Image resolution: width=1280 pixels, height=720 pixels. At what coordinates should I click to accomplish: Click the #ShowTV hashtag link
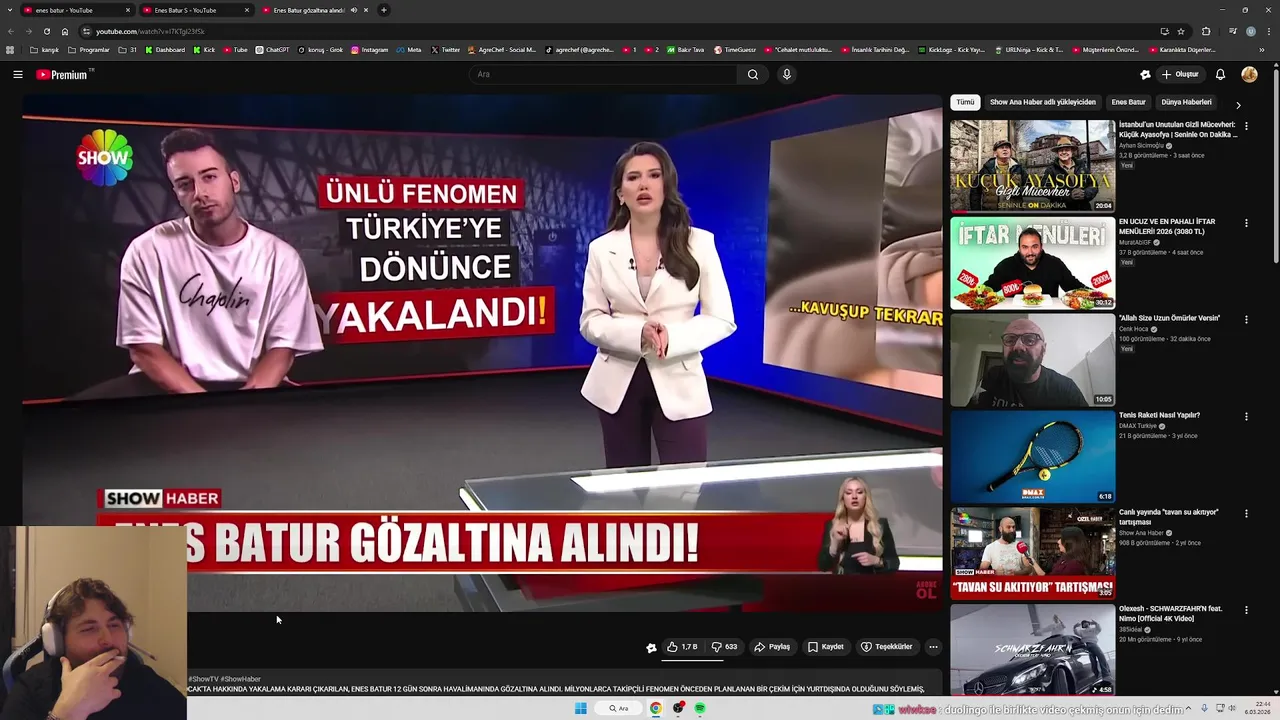tap(203, 679)
